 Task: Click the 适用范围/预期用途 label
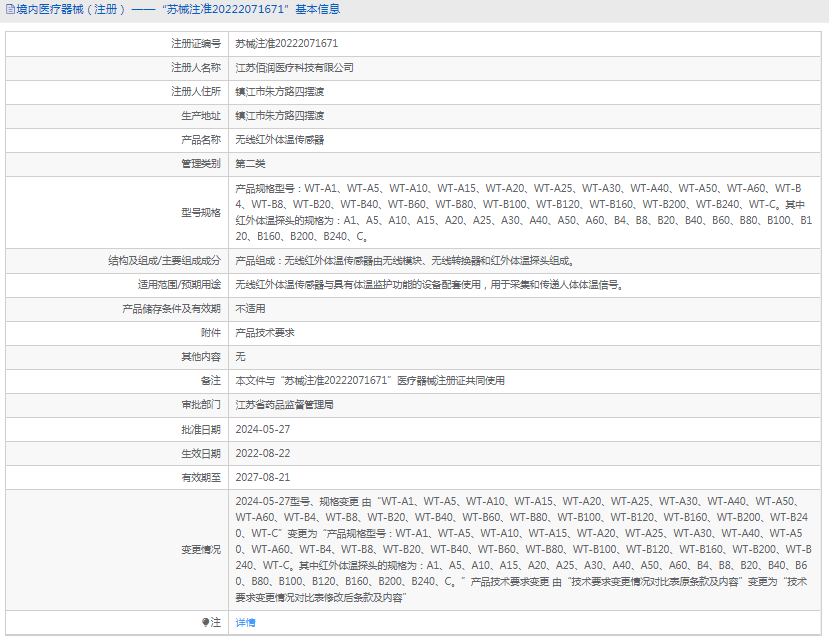(x=179, y=285)
